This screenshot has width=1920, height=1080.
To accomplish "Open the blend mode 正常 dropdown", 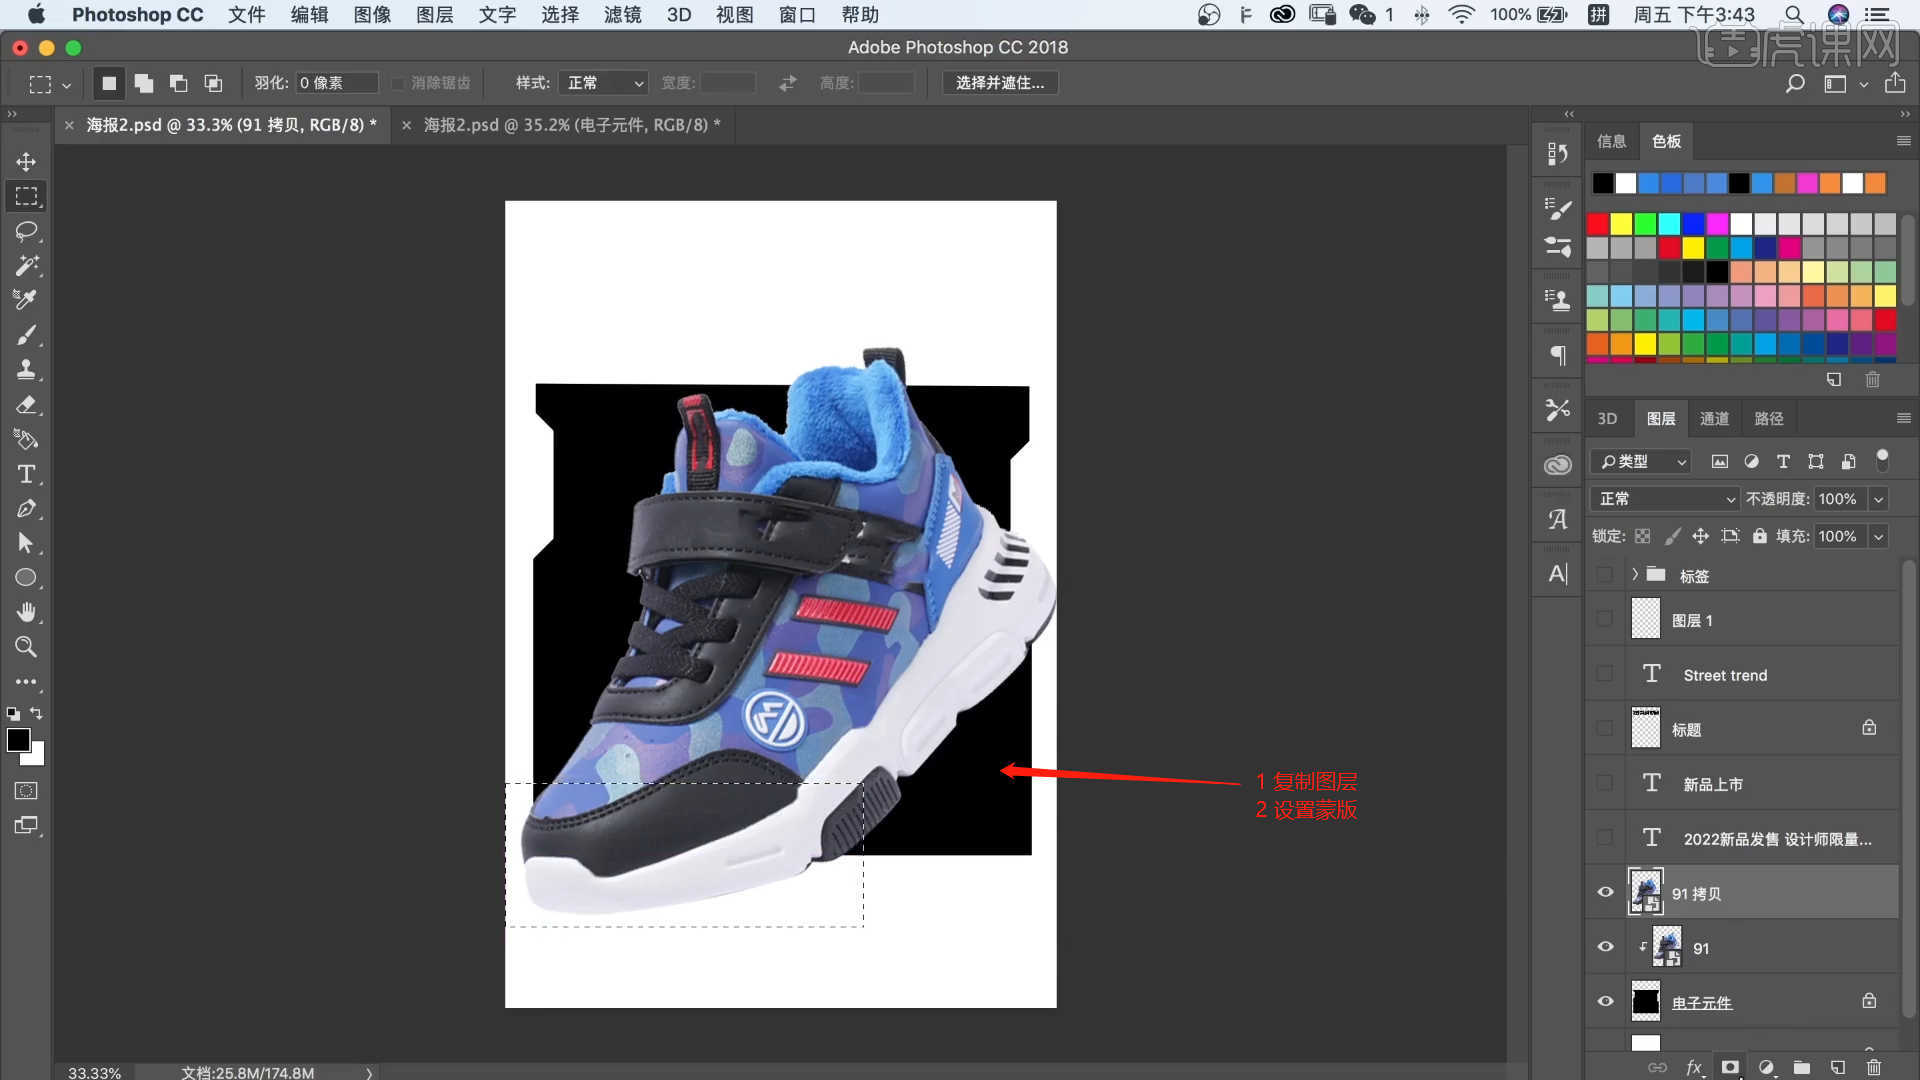I will point(1665,498).
